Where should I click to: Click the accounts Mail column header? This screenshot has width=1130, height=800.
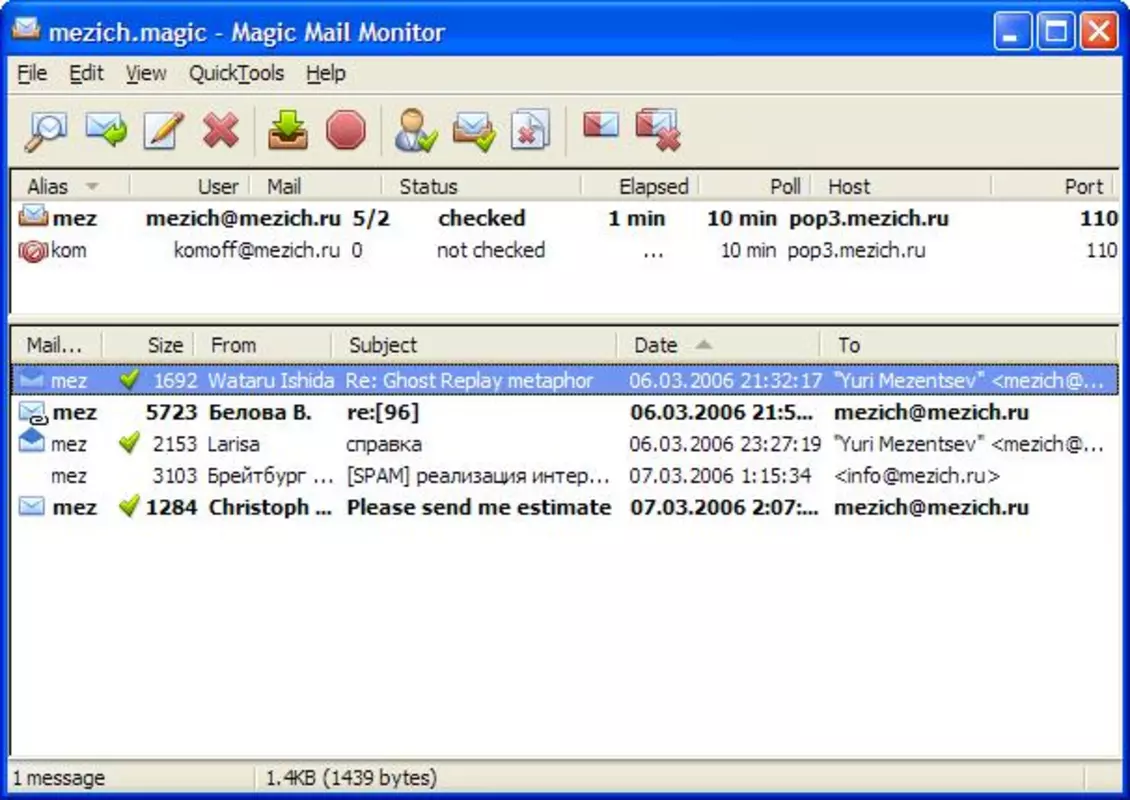click(x=316, y=187)
